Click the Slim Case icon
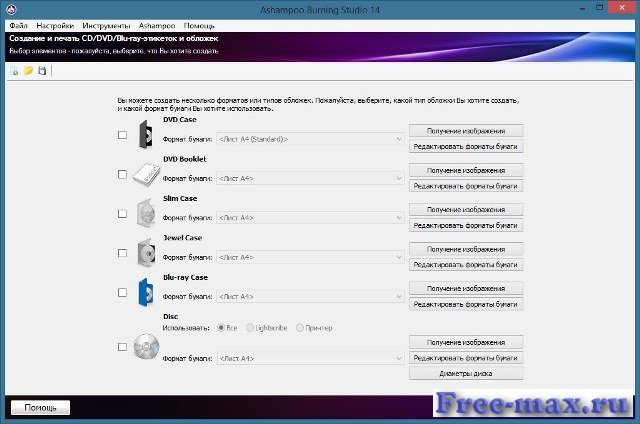Image resolution: width=640 pixels, height=424 pixels. [146, 213]
